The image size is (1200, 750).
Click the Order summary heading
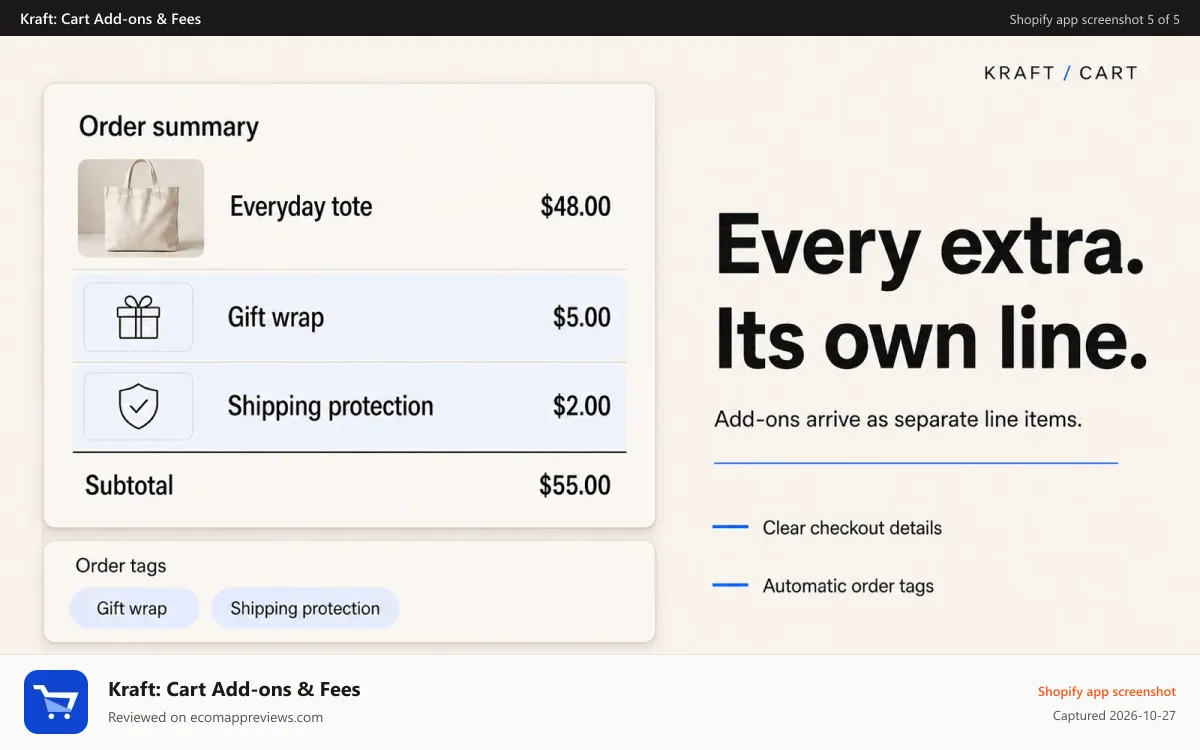[x=169, y=127]
